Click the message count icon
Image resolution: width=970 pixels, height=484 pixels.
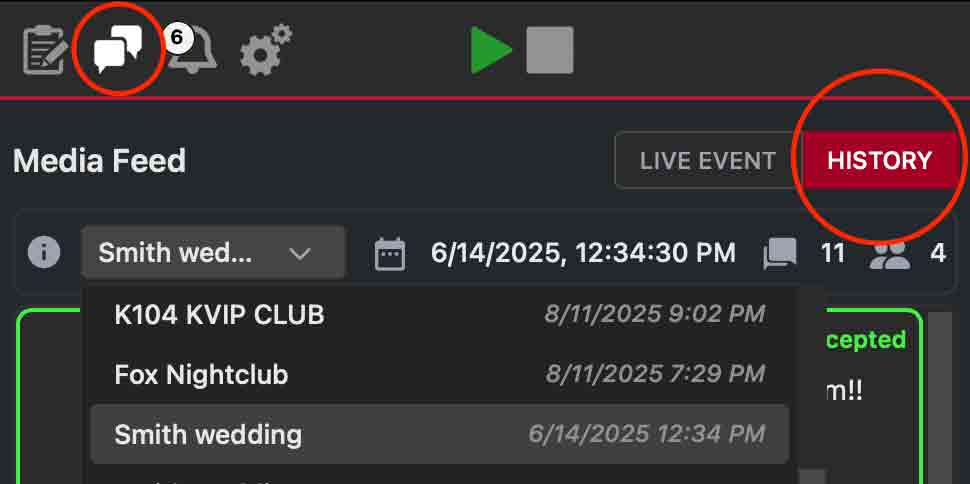pos(780,253)
